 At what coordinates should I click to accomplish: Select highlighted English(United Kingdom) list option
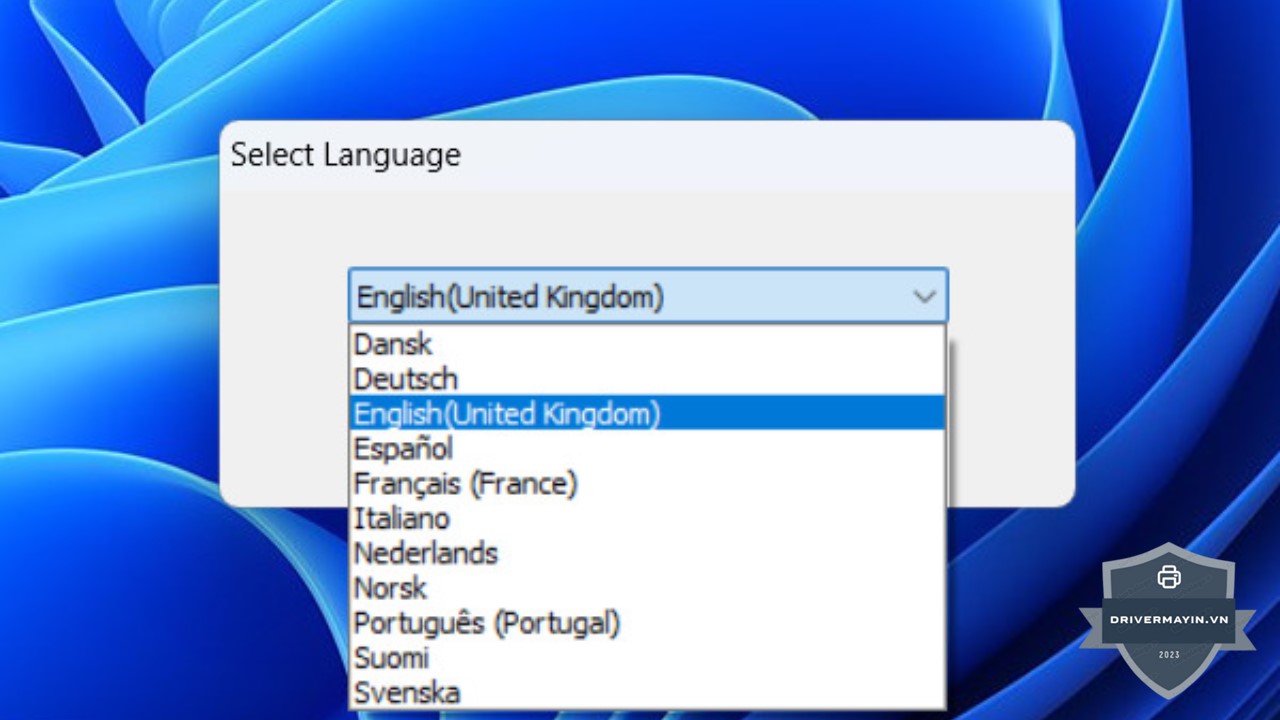tap(508, 413)
